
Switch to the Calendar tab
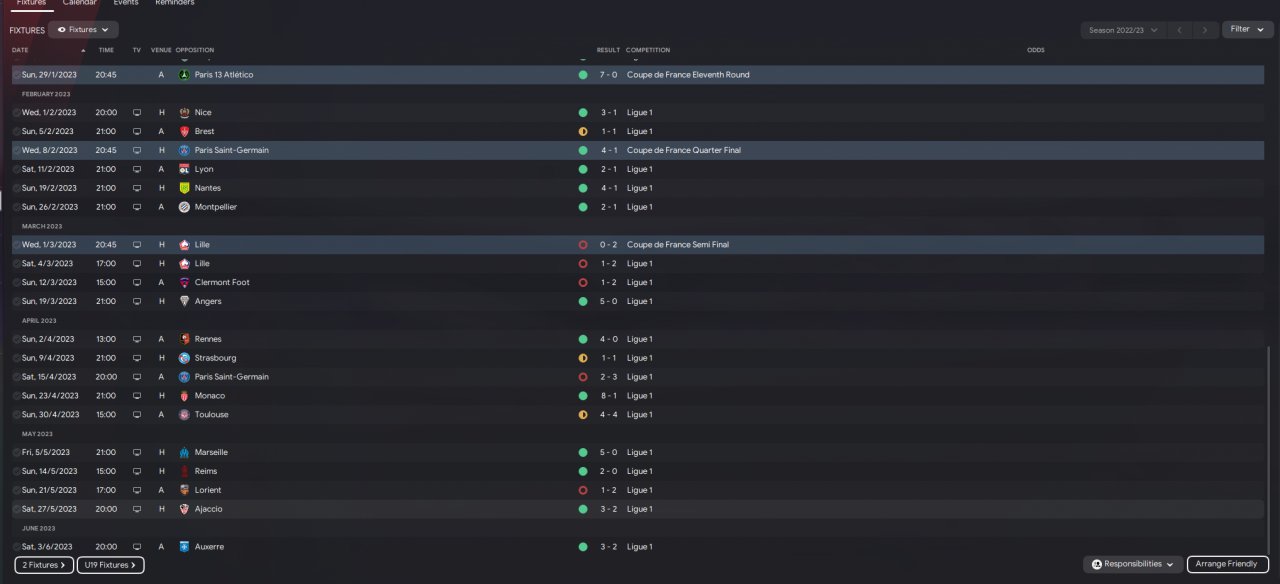pyautogui.click(x=80, y=3)
